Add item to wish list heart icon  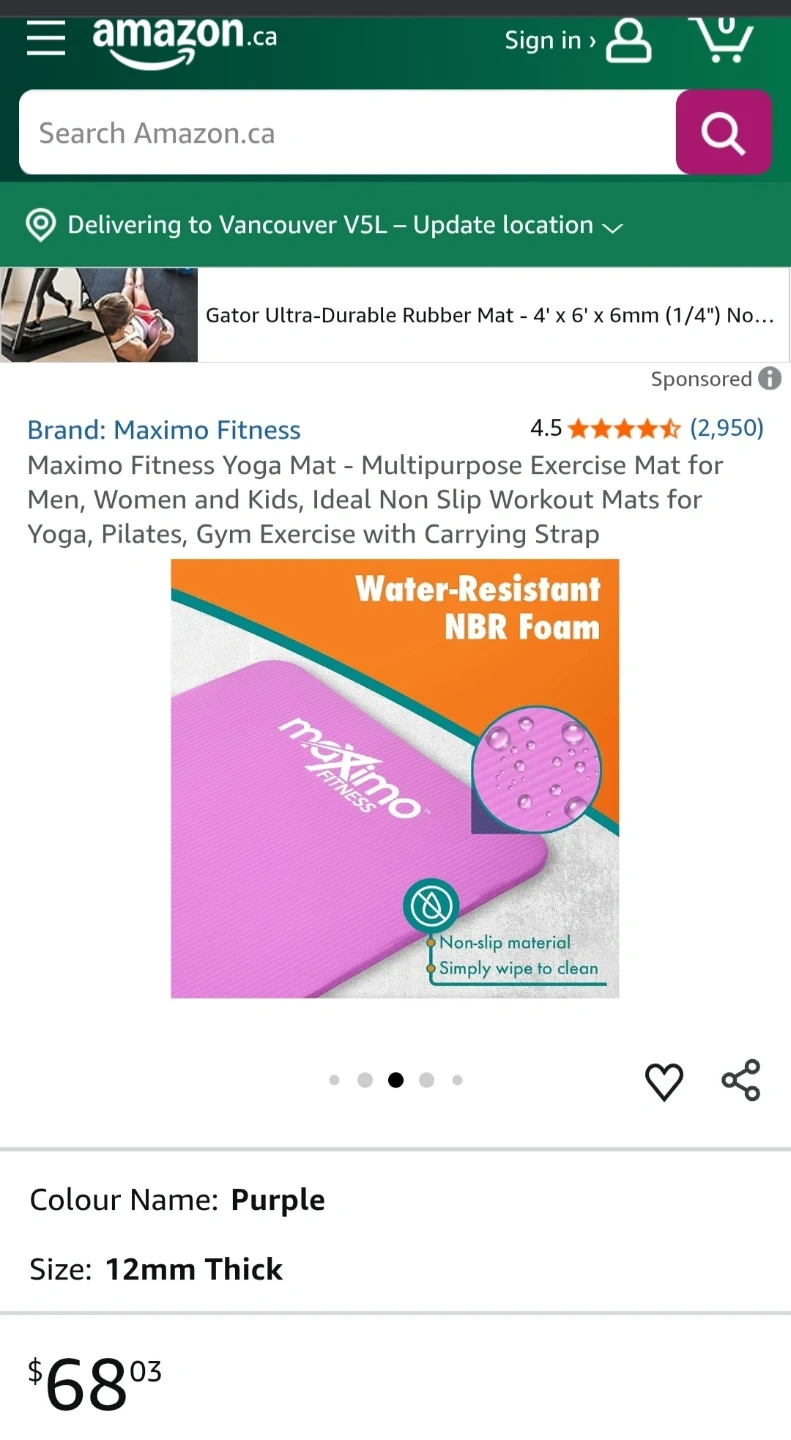tap(664, 1081)
